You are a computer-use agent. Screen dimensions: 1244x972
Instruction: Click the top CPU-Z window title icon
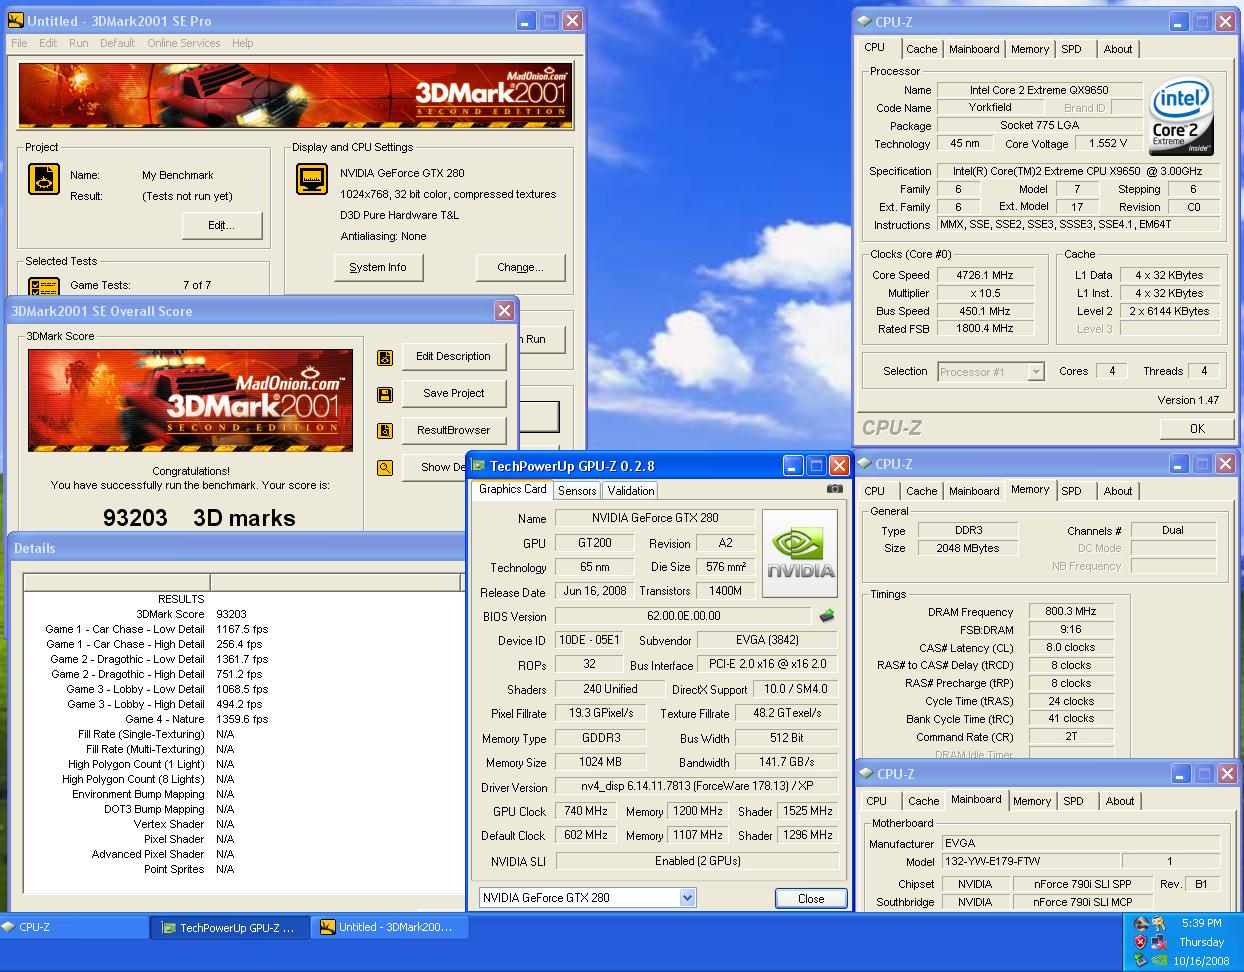(x=864, y=22)
